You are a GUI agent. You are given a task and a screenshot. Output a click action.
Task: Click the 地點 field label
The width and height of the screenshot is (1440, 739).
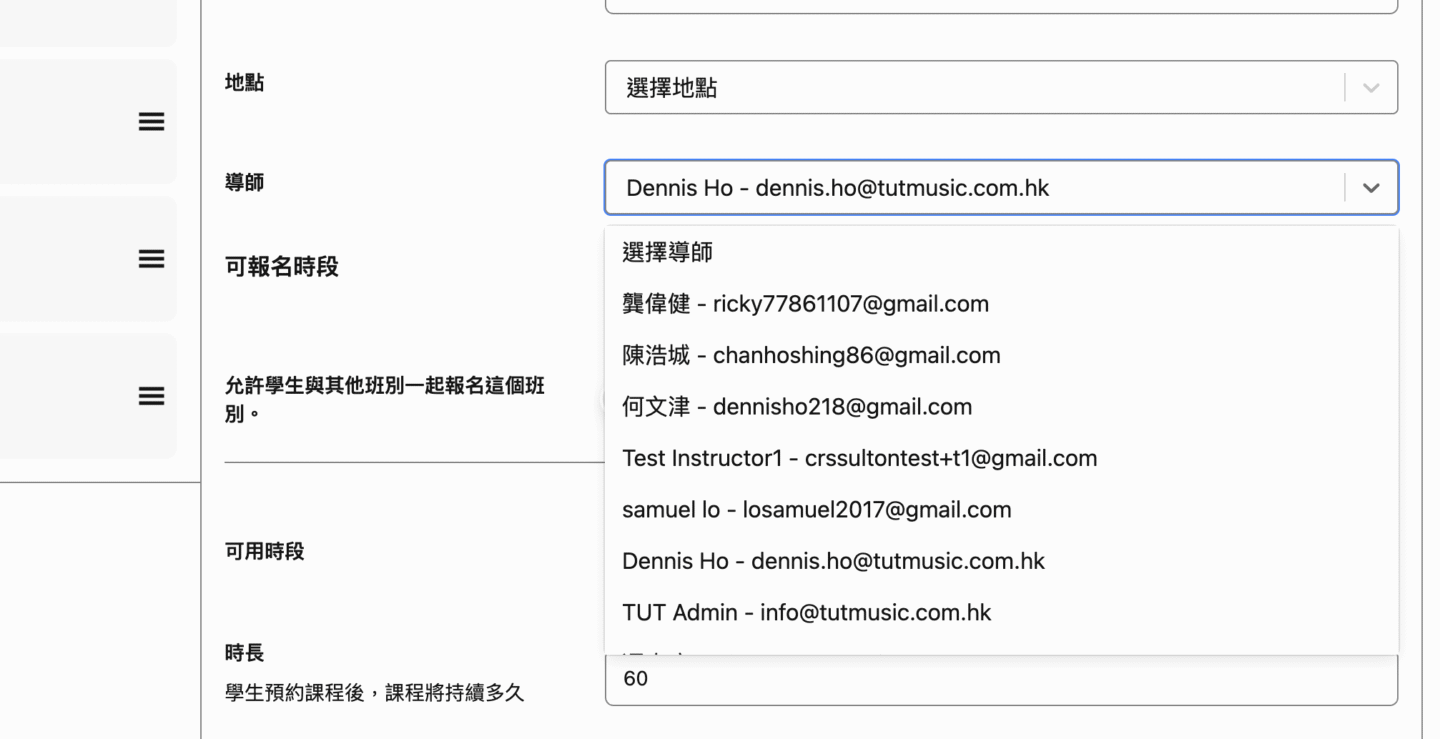coord(245,83)
